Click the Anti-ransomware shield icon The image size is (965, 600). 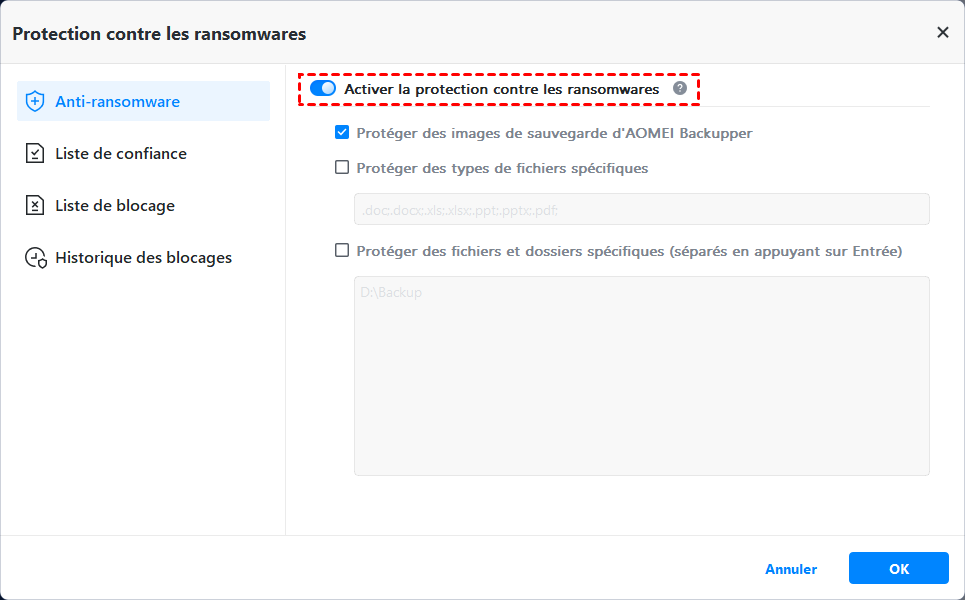[36, 101]
